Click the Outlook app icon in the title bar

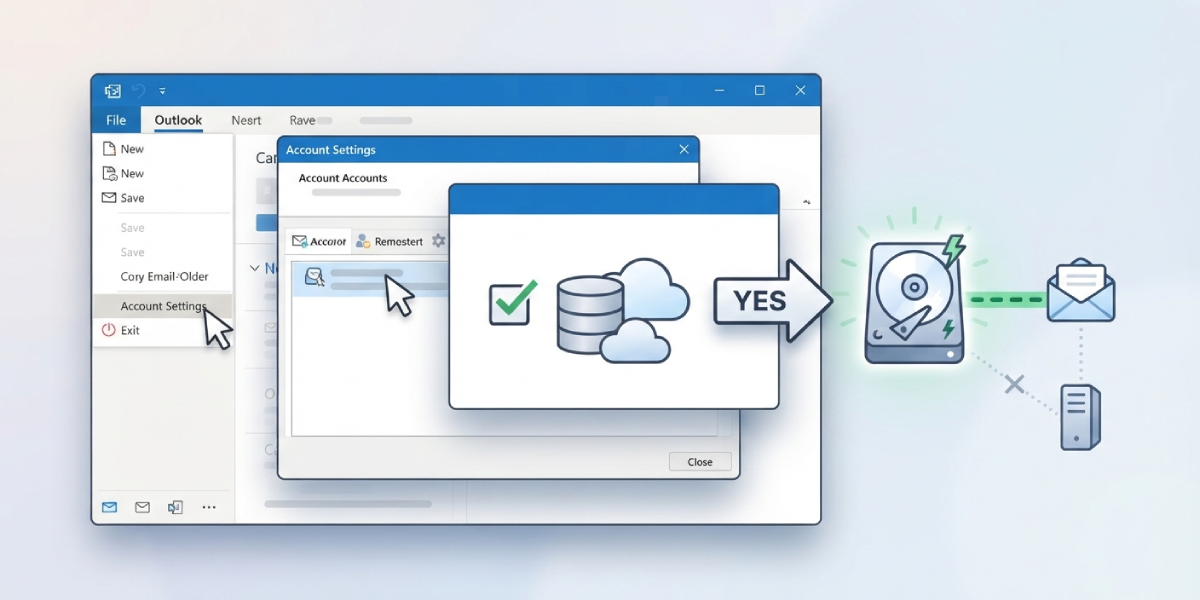[x=113, y=91]
